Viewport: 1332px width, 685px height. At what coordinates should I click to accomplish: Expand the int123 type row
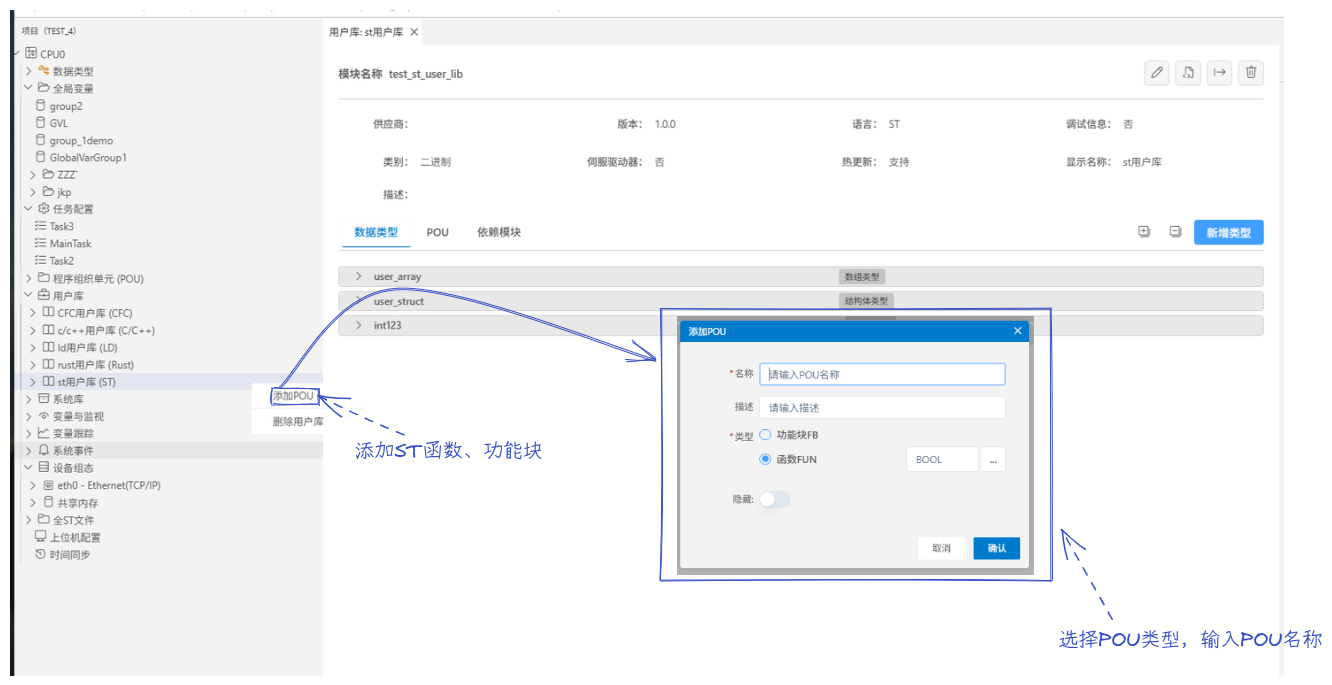tap(358, 325)
